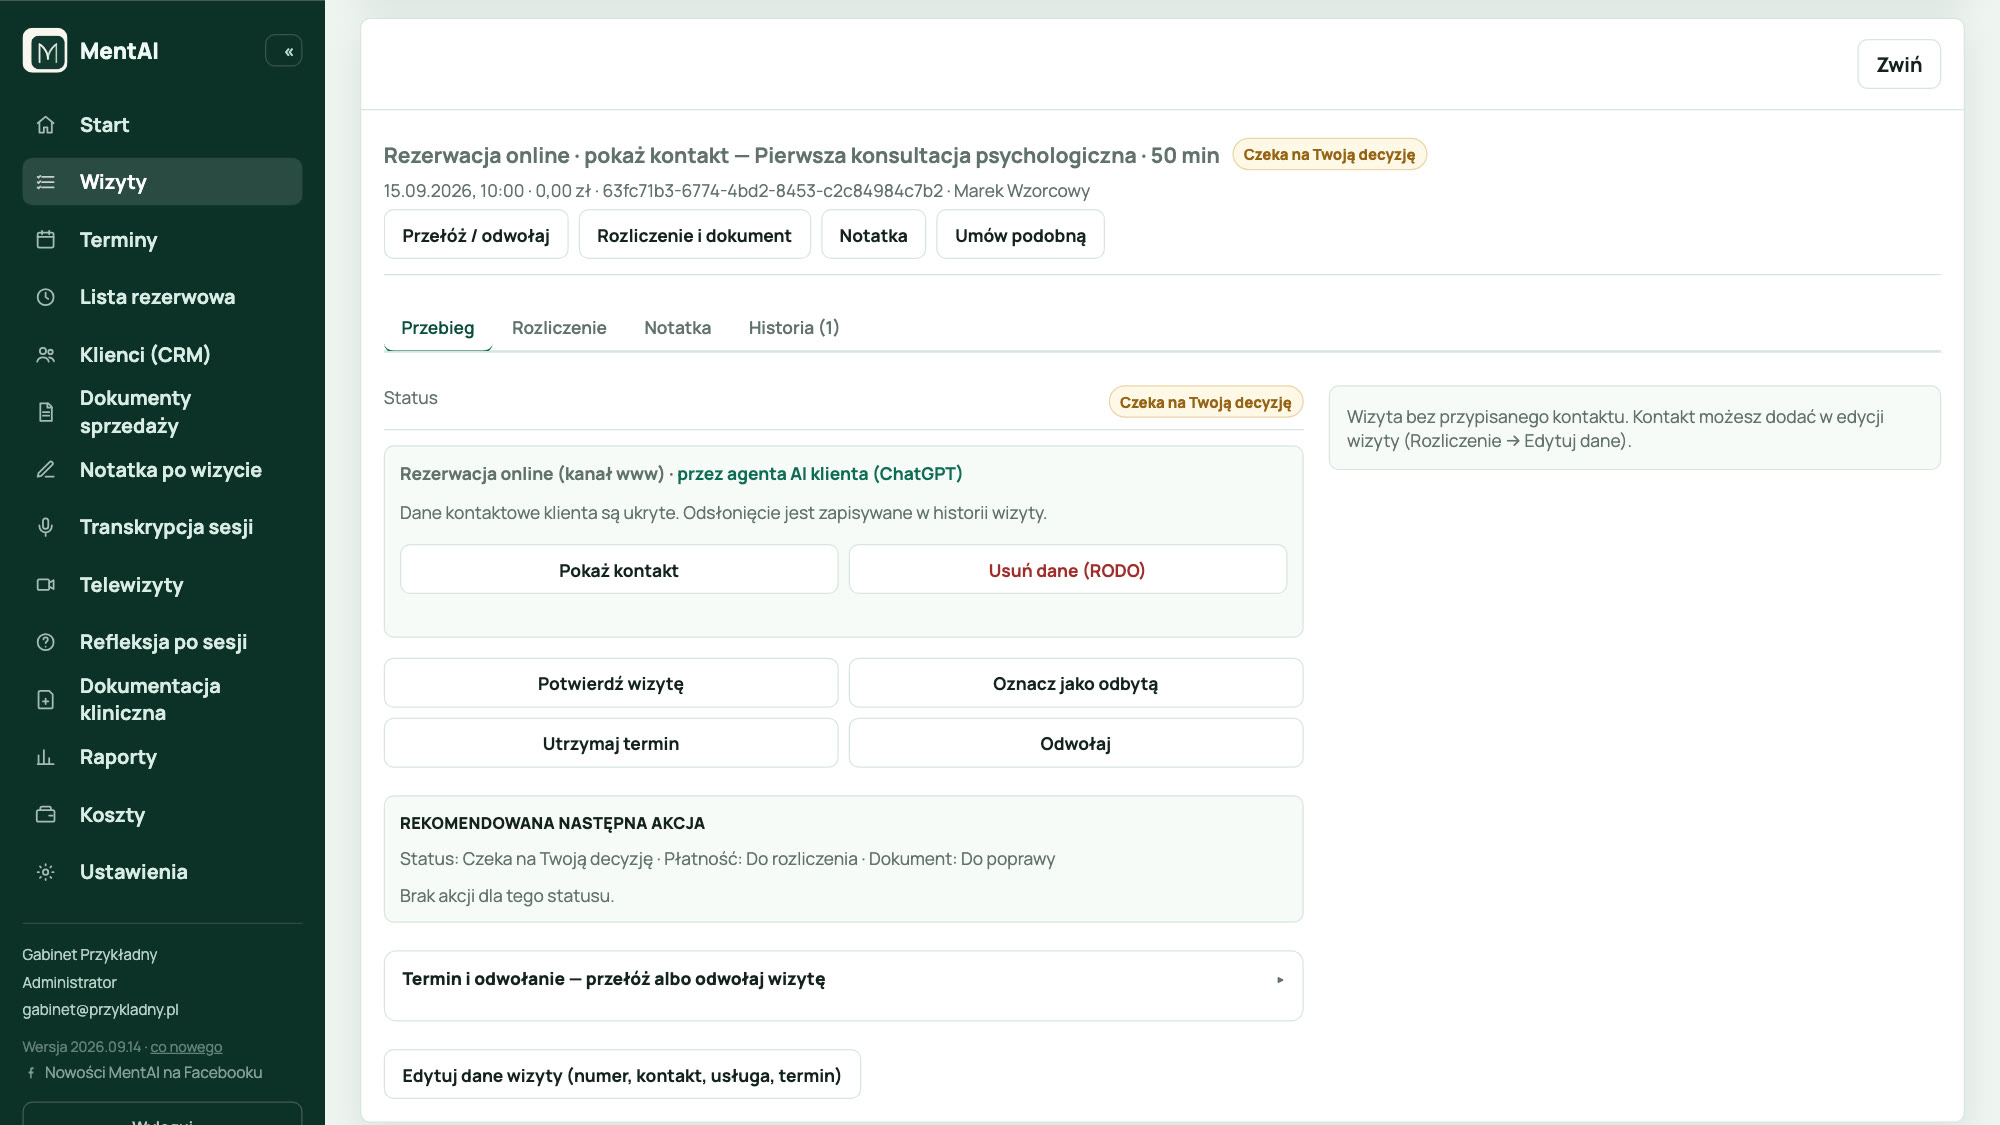This screenshot has height=1125, width=2000.
Task: Open Lista rezerwowa section
Action: 162,297
